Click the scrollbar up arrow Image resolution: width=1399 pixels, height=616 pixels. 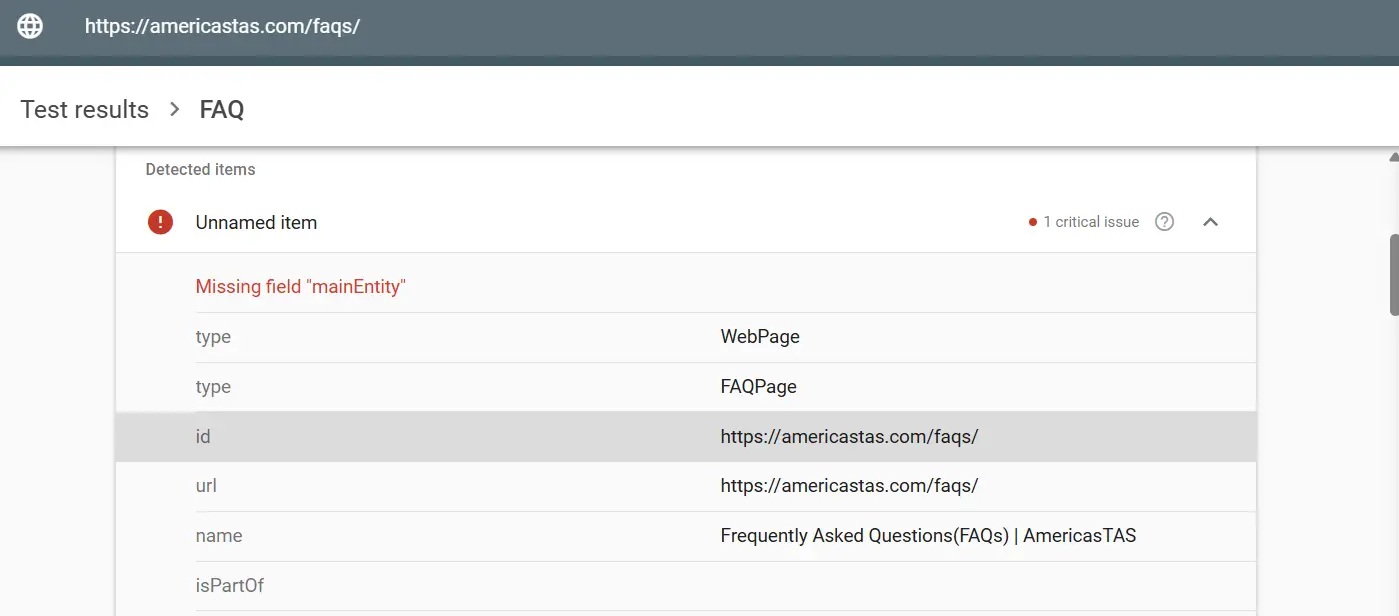coord(1393,156)
